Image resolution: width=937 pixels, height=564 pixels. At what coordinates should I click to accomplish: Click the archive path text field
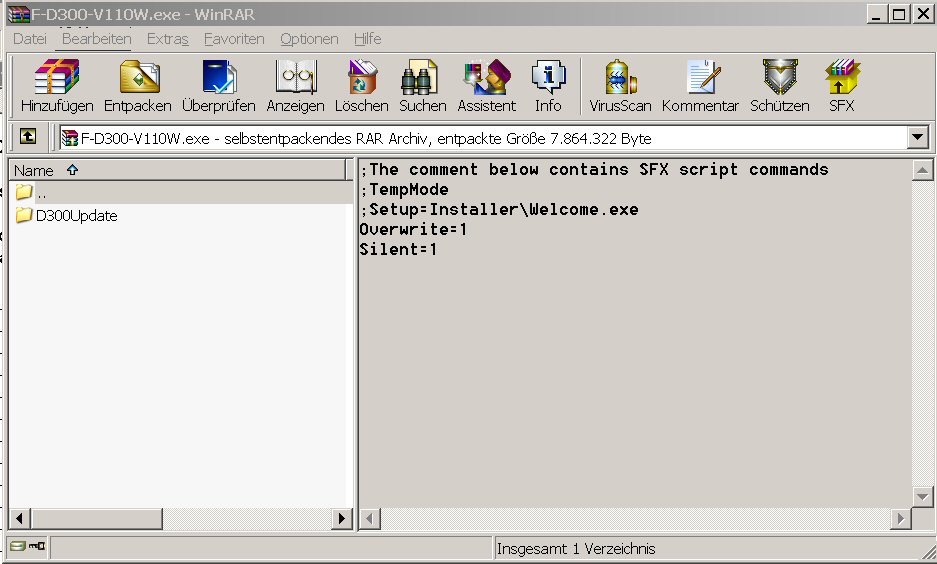click(x=482, y=138)
